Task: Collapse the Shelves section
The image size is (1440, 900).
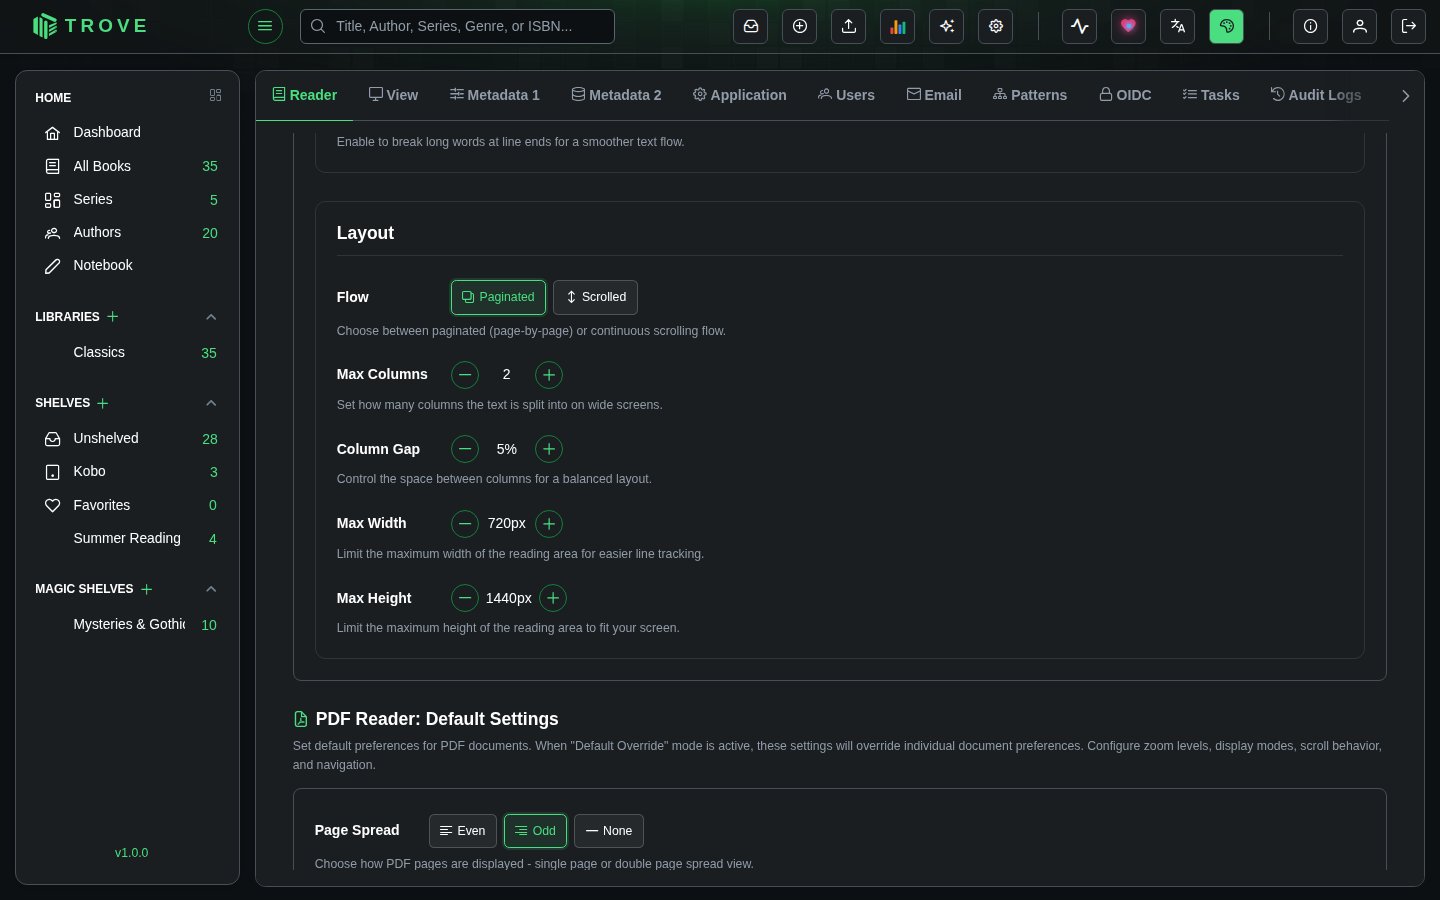Action: [x=211, y=403]
